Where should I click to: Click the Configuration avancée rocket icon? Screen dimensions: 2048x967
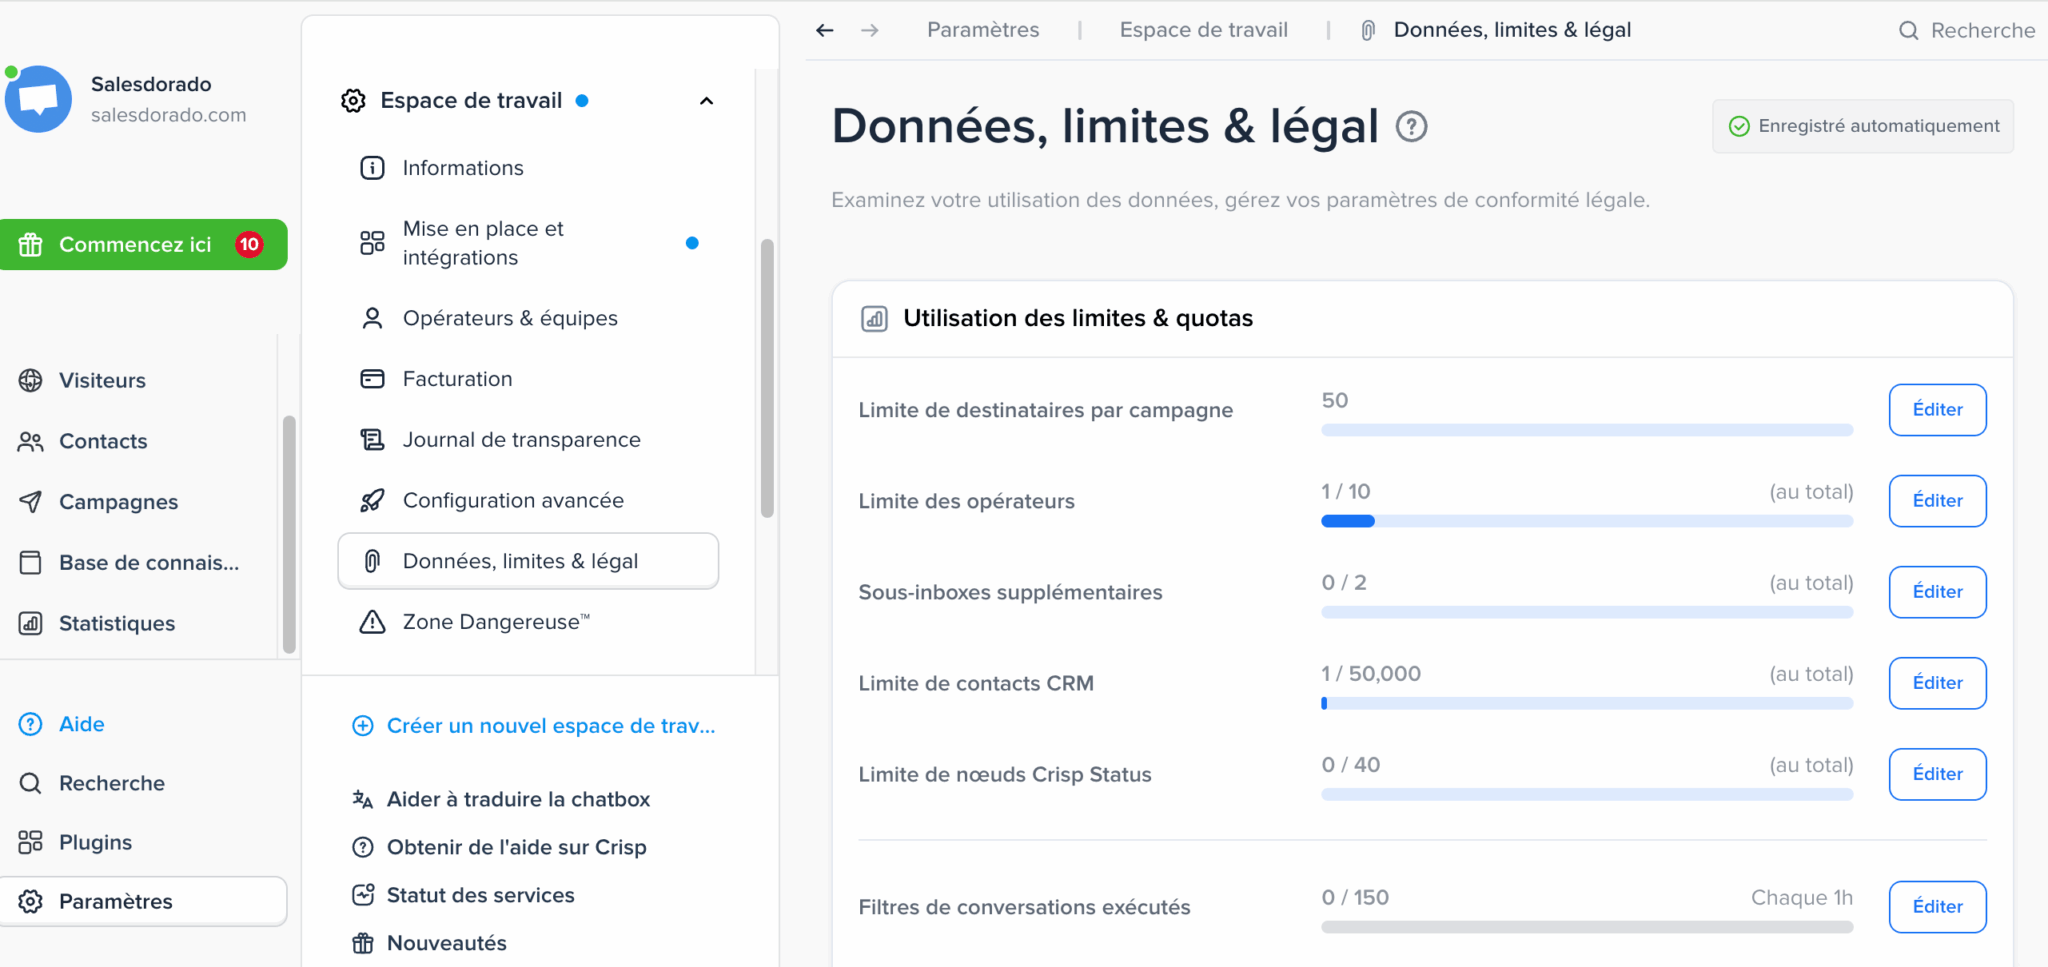coord(372,500)
